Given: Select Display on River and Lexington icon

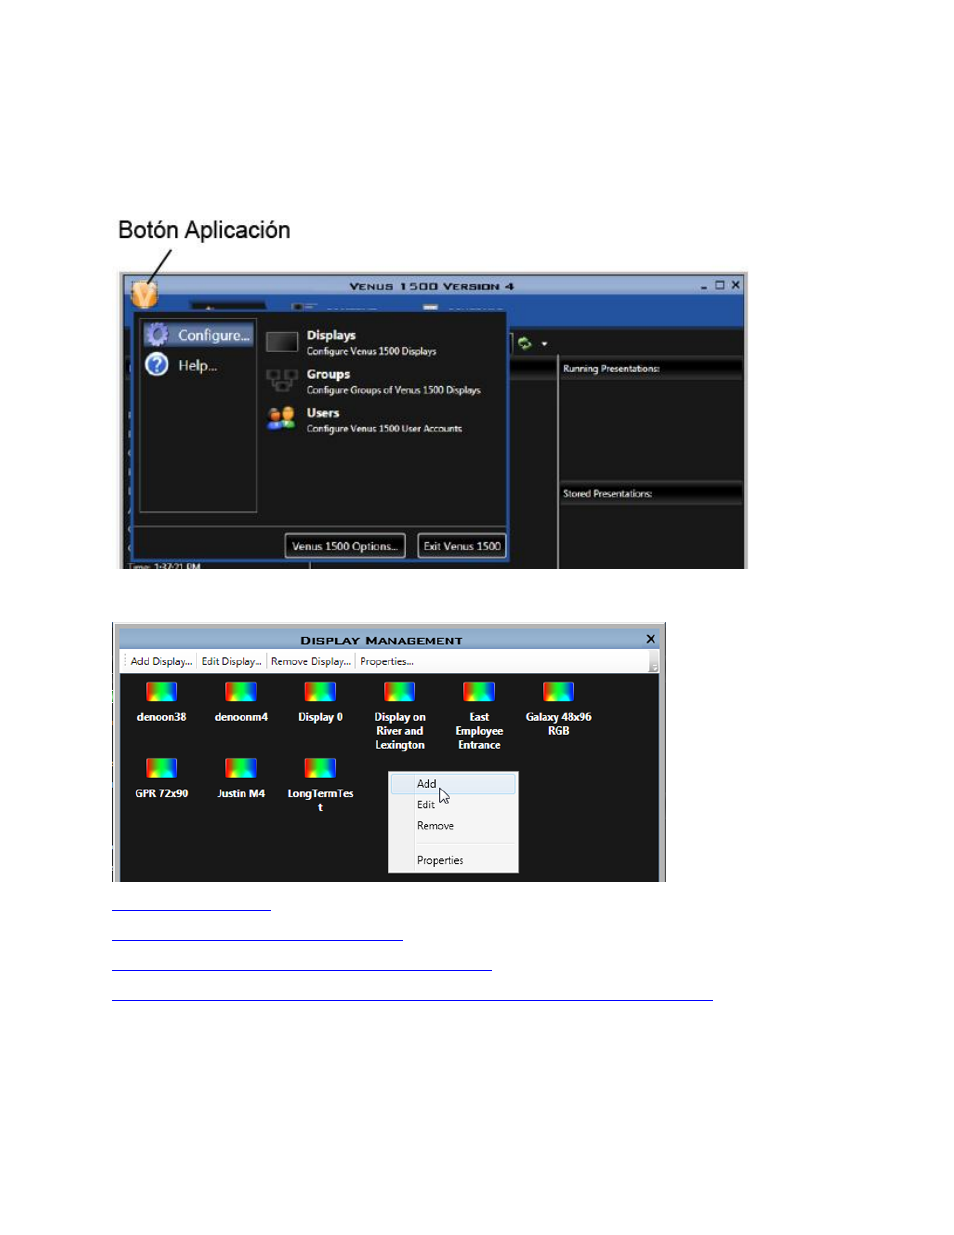Looking at the screenshot, I should 399,691.
